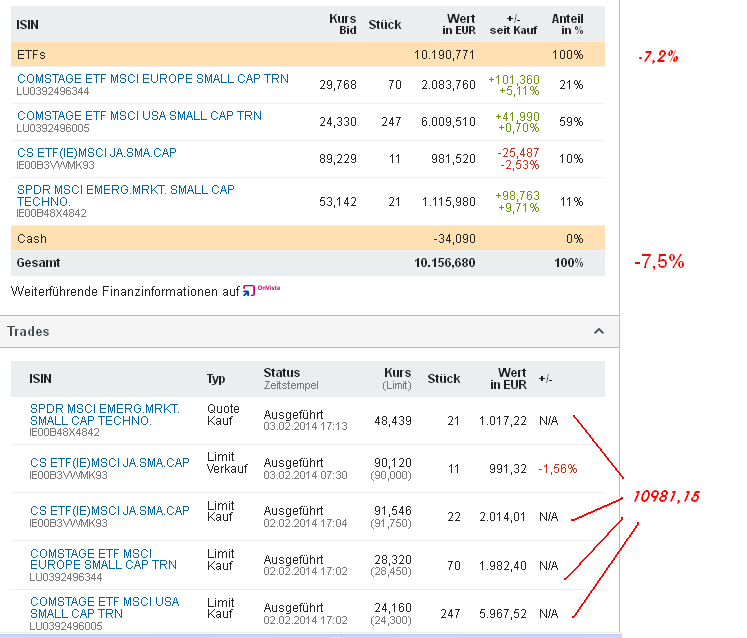This screenshot has height=638, width=747.
Task: Click the Status Zeitstempel column header
Action: [x=285, y=379]
